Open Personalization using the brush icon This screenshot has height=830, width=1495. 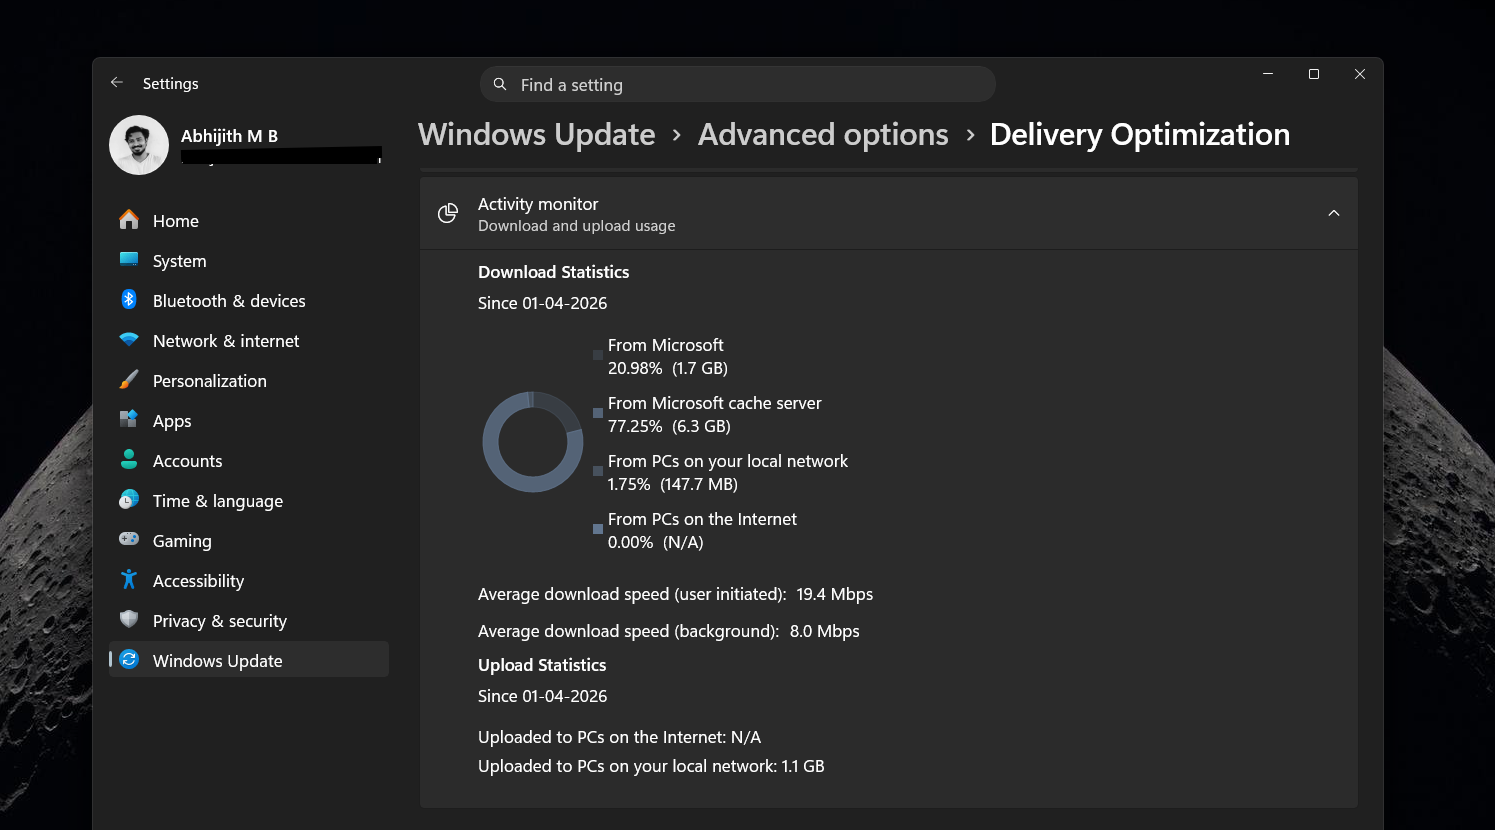pyautogui.click(x=129, y=380)
